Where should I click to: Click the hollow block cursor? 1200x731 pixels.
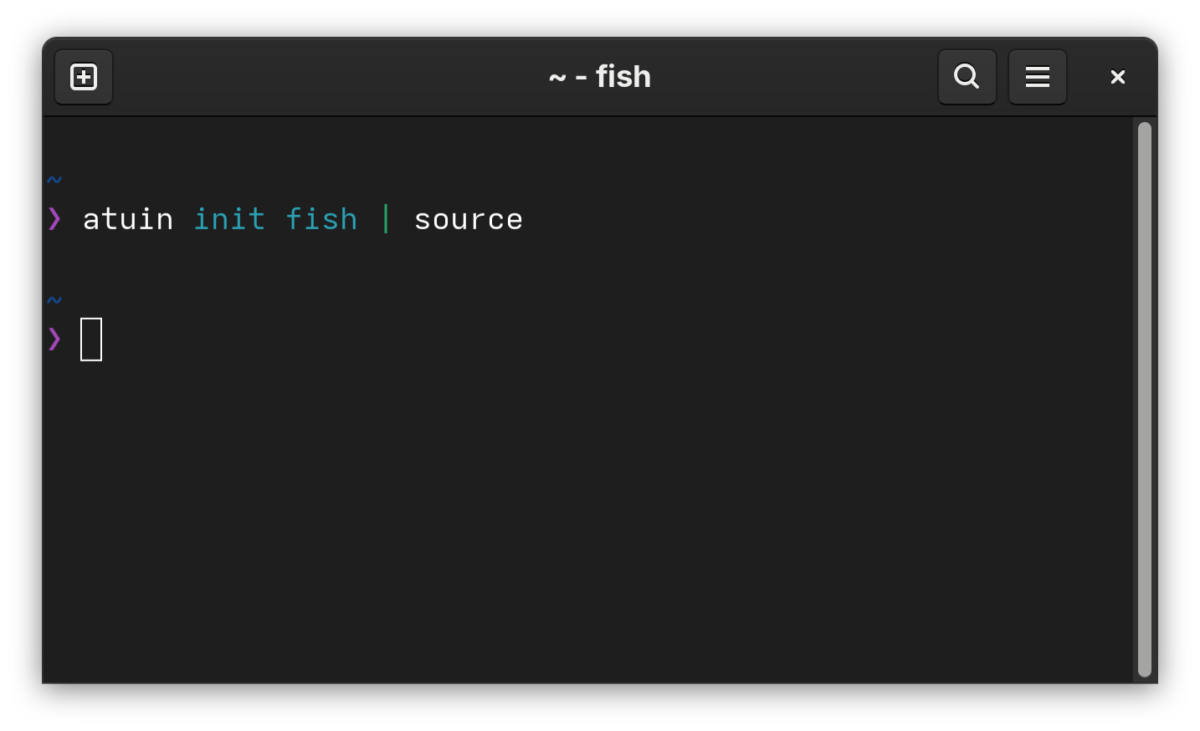click(x=91, y=339)
